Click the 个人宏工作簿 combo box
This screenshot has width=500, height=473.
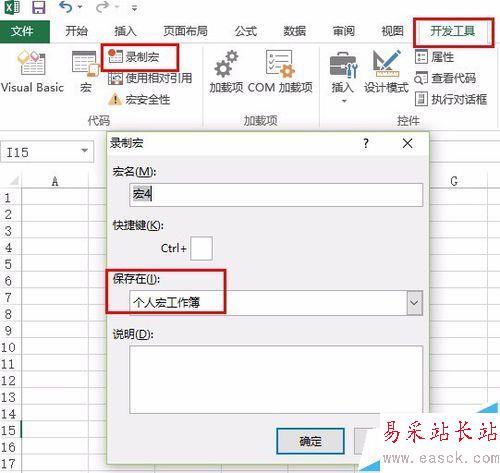[x=276, y=303]
